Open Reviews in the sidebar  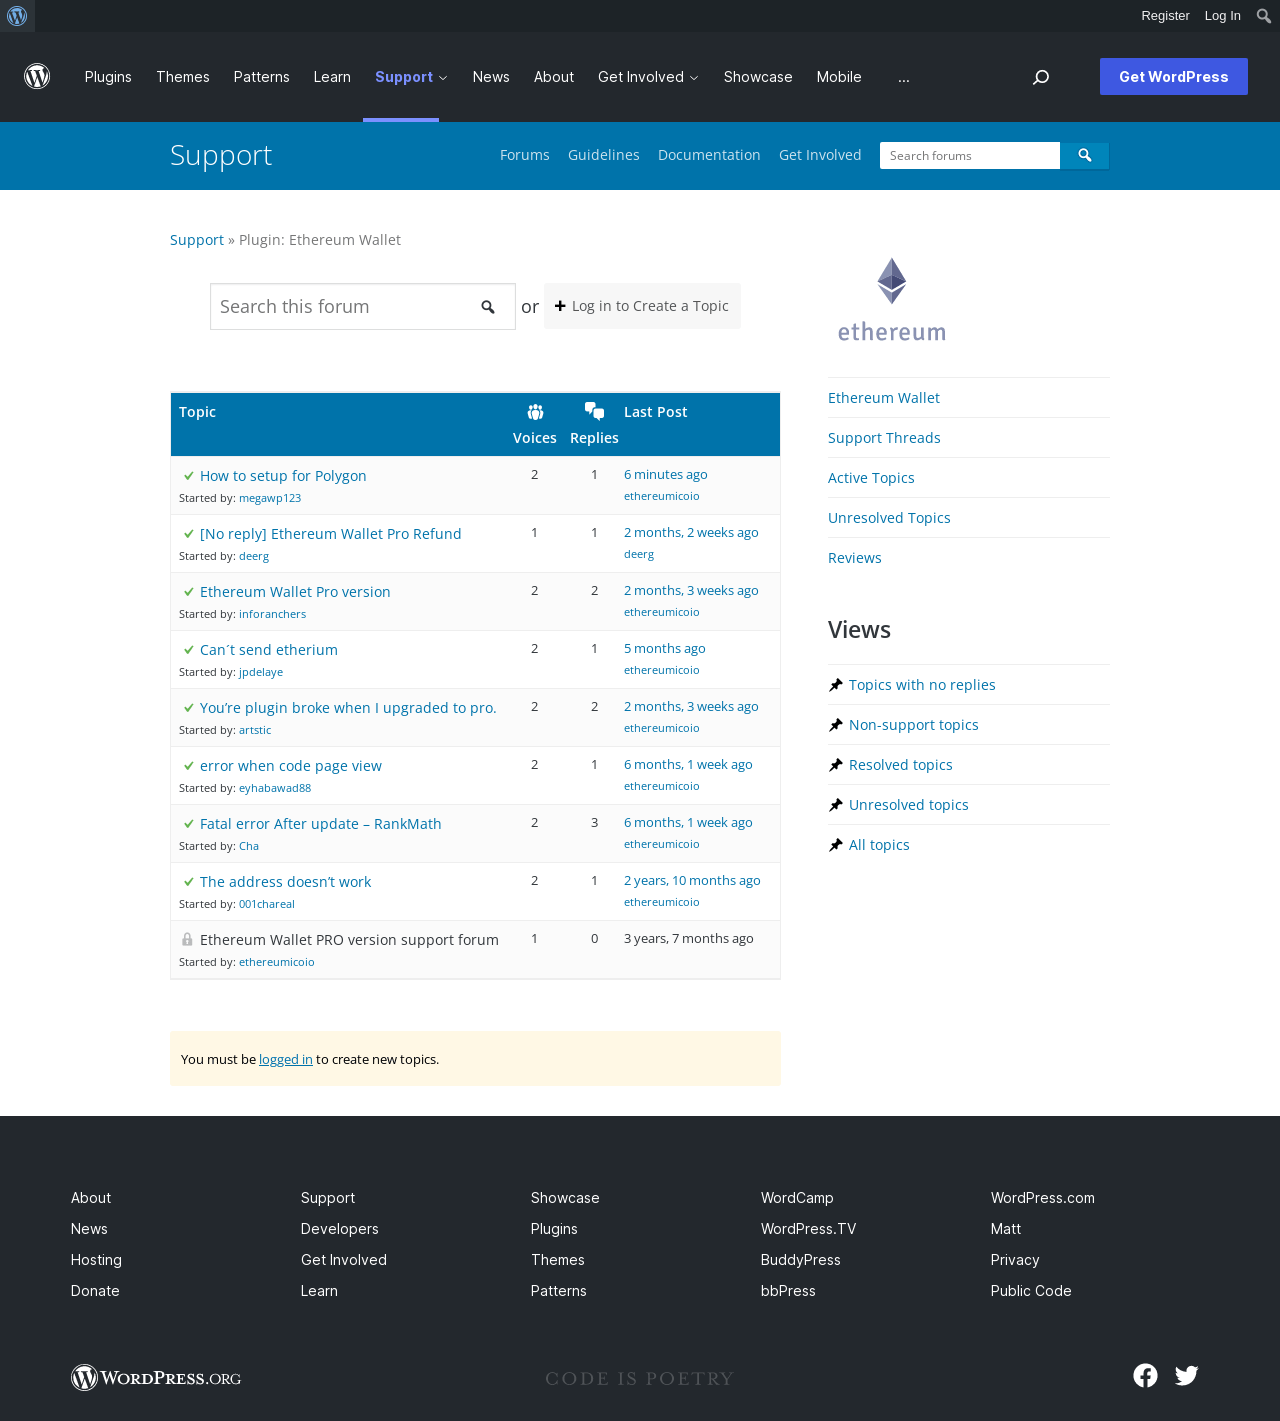[x=855, y=558]
